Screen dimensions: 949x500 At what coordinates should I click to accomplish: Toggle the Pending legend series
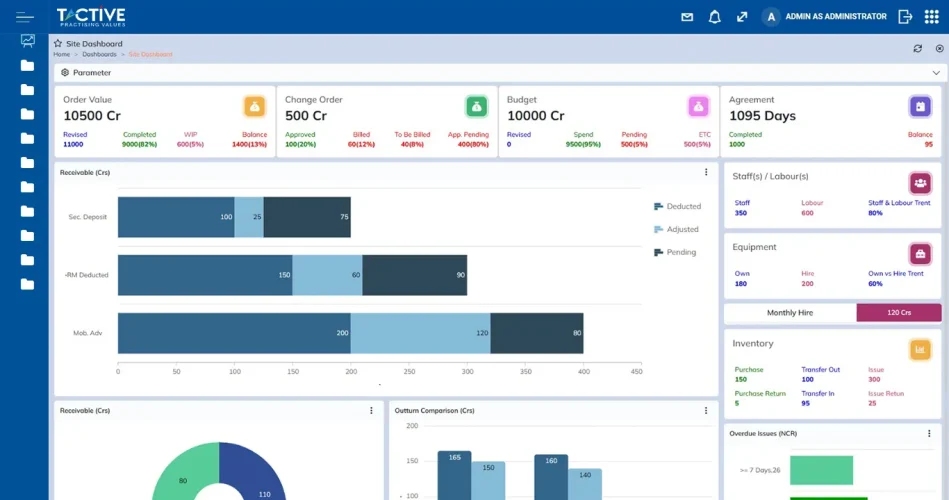pos(675,252)
